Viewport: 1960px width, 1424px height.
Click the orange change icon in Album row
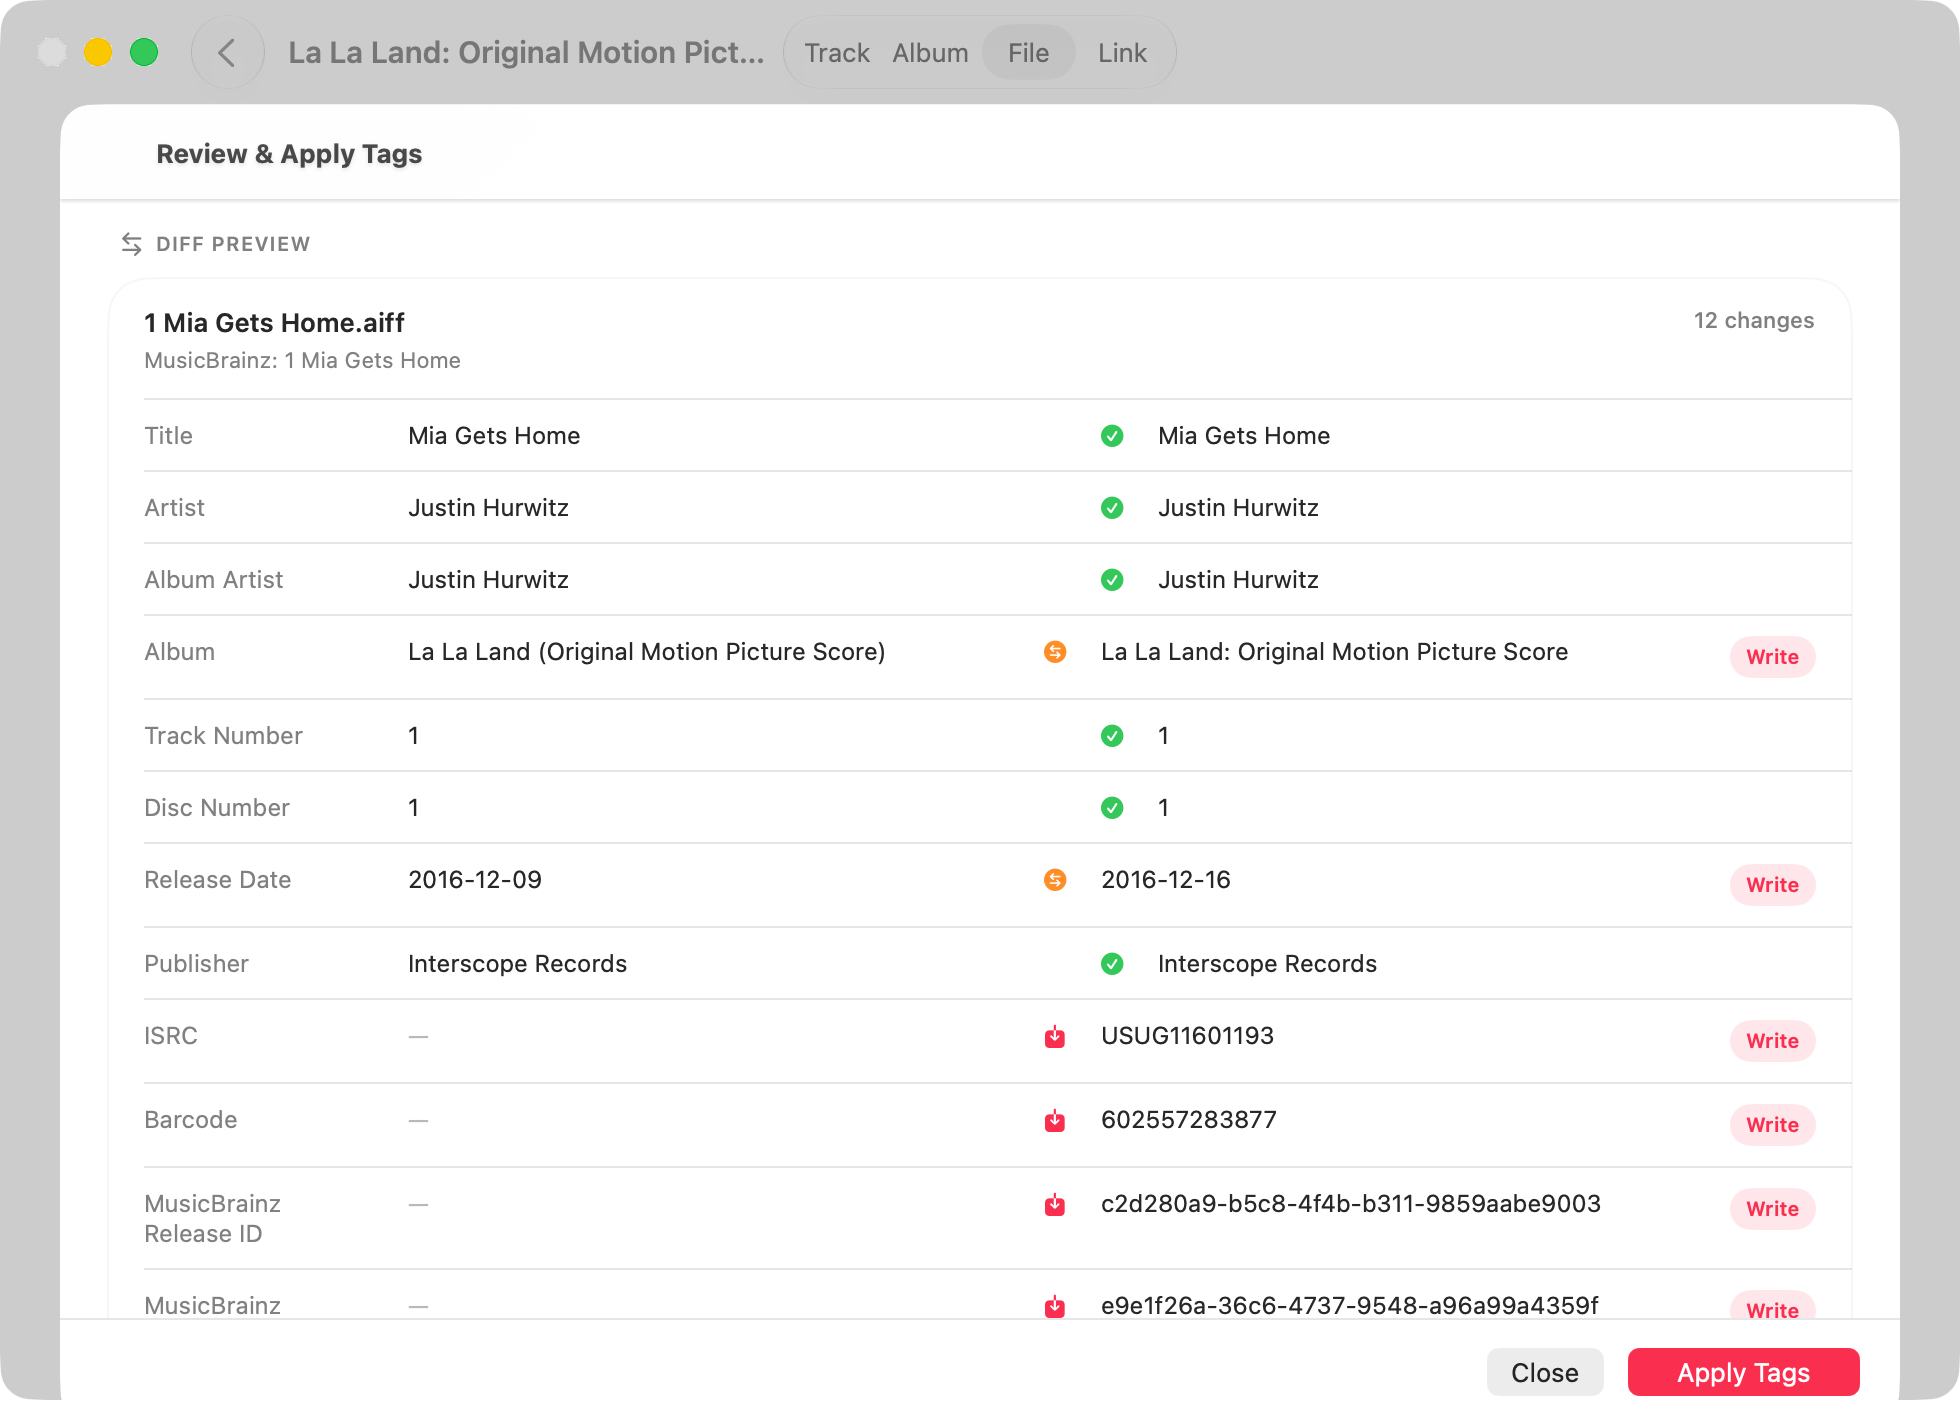pyautogui.click(x=1055, y=652)
